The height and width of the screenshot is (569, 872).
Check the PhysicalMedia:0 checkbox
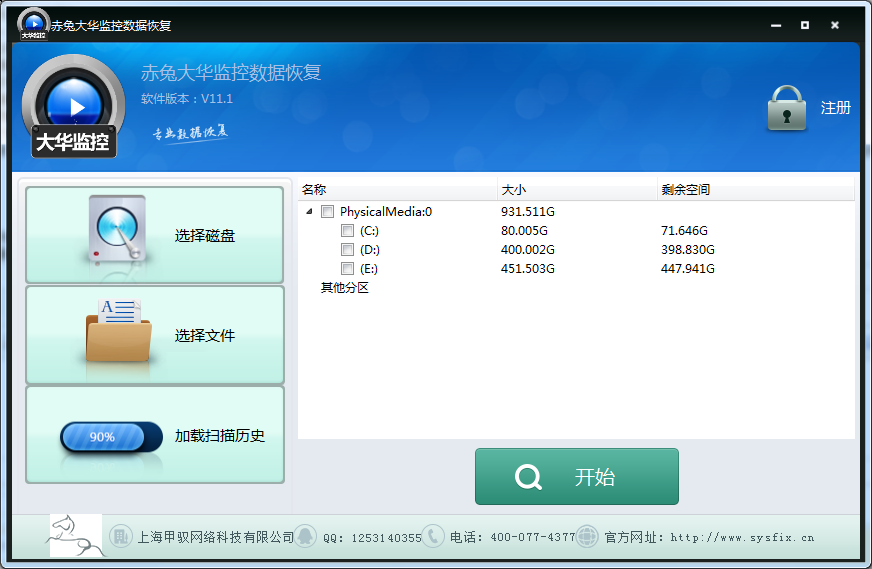click(327, 212)
